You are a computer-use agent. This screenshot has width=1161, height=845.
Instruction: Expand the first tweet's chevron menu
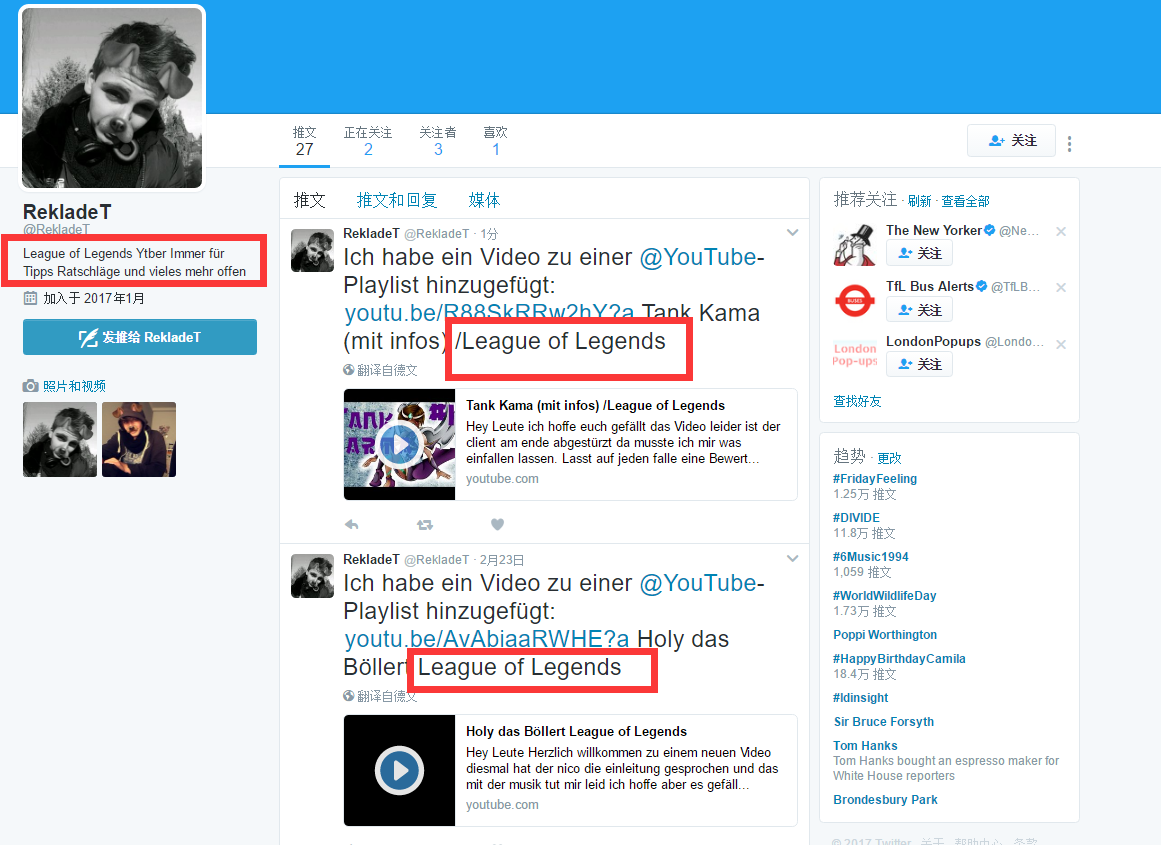pyautogui.click(x=792, y=233)
